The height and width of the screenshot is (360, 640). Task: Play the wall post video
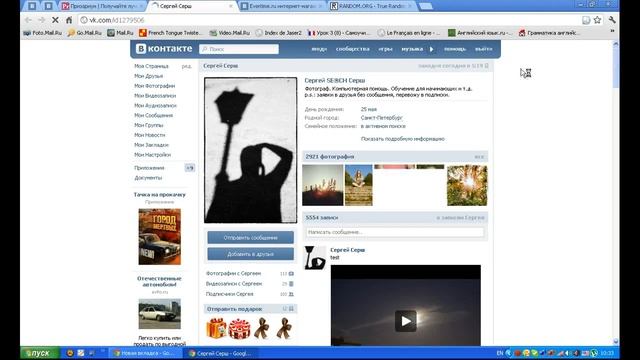point(406,321)
